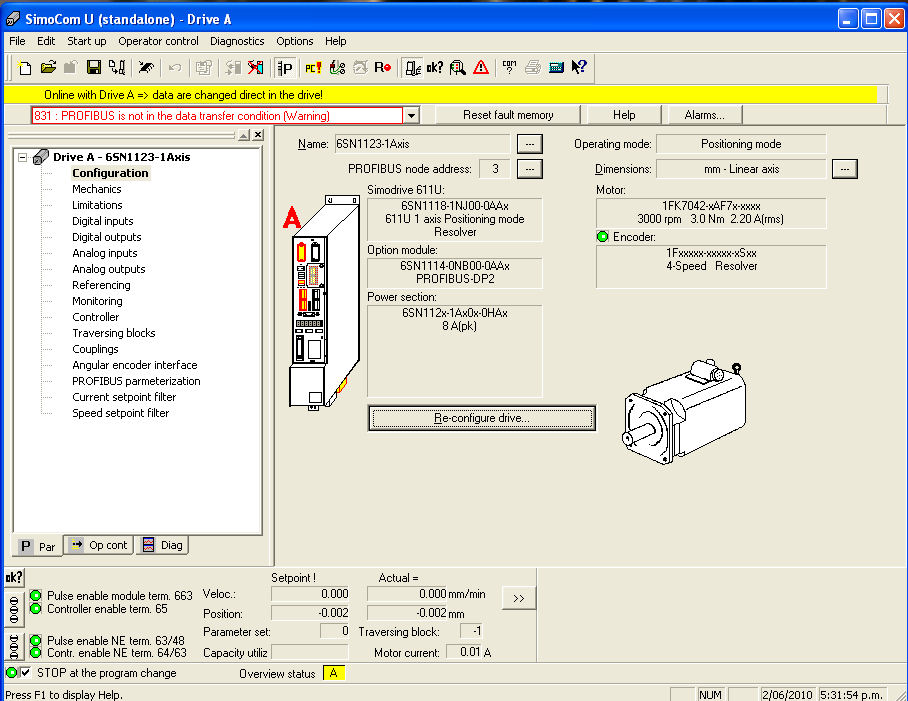Click the magnifying glass toolbar icon

(457, 68)
